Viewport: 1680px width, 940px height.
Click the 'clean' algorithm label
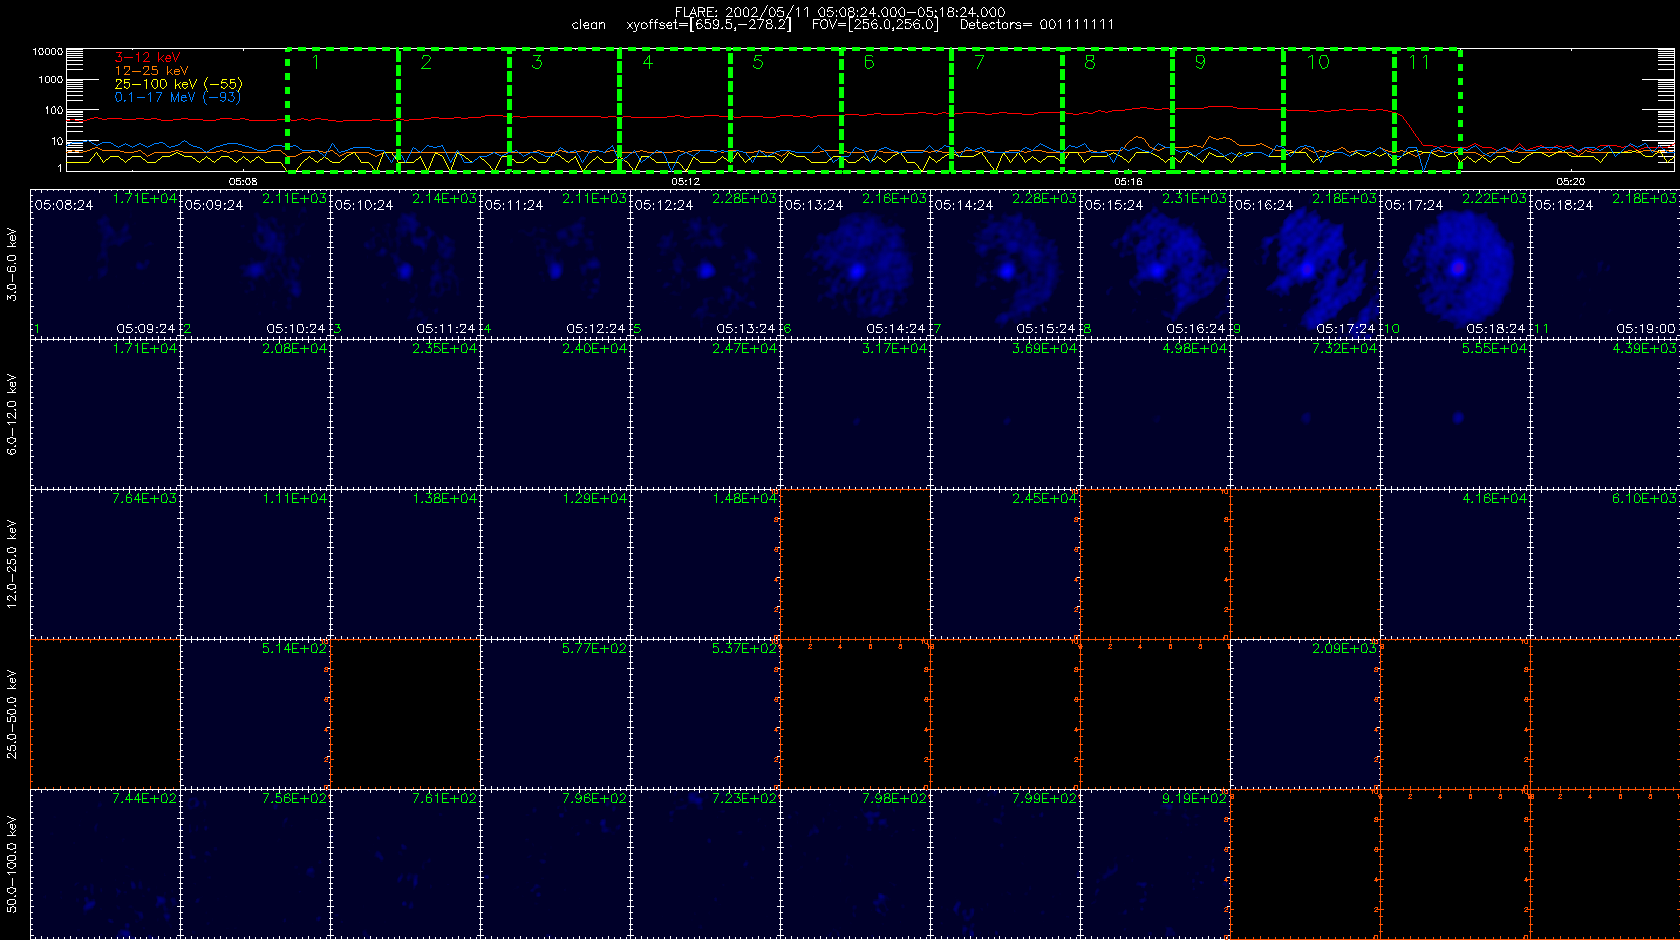point(589,25)
